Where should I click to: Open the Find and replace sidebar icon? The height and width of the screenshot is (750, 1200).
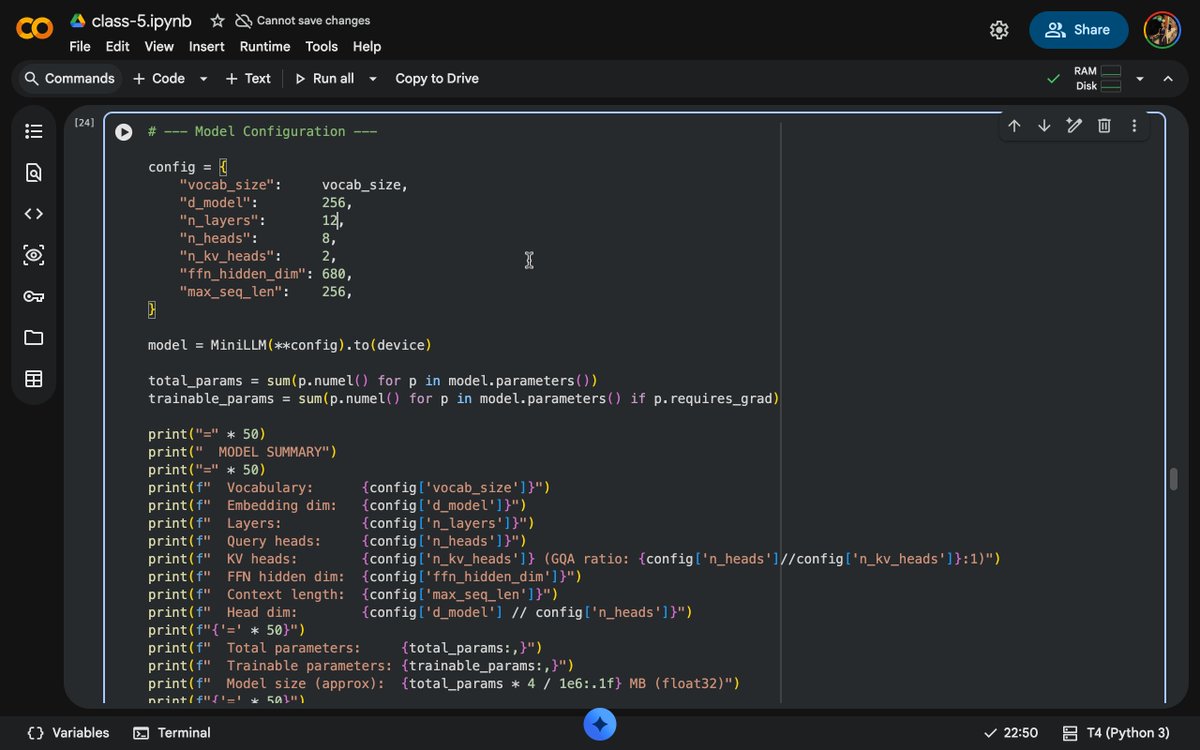(34, 173)
